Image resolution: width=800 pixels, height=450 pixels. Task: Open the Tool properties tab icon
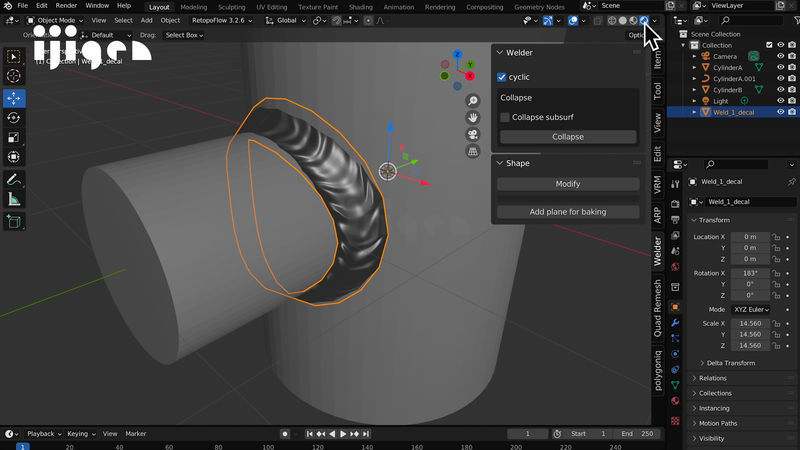[x=675, y=184]
